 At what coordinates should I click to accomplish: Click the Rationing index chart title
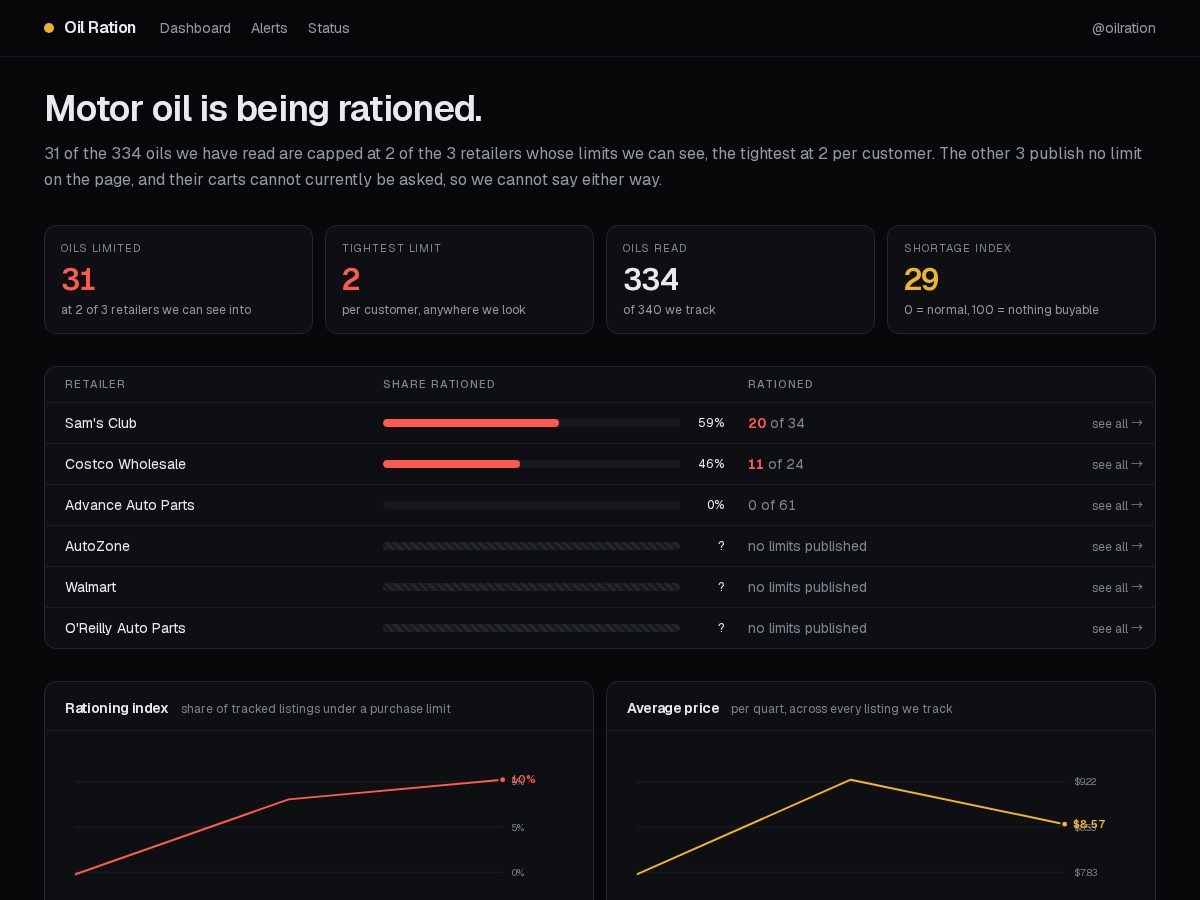[116, 708]
